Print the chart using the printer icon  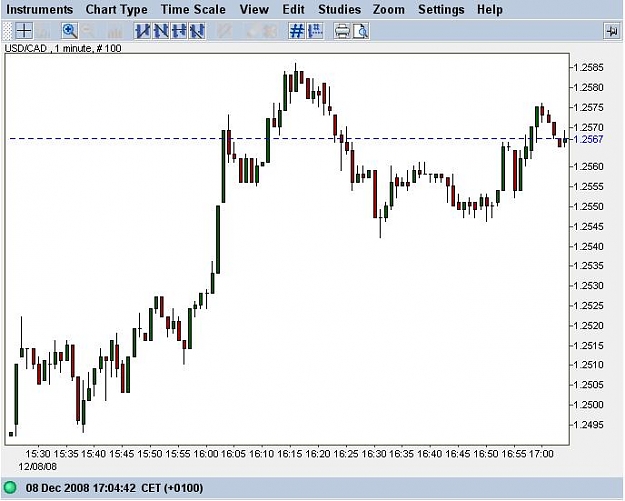click(x=342, y=31)
